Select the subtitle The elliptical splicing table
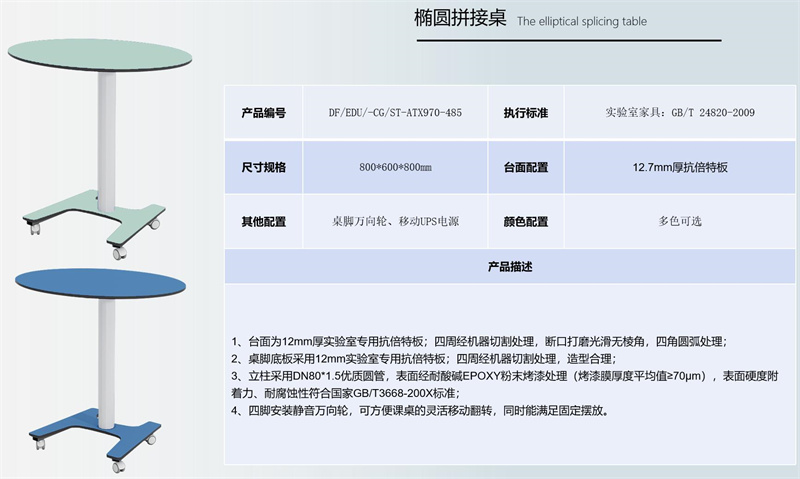This screenshot has height=479, width=800. [582, 21]
